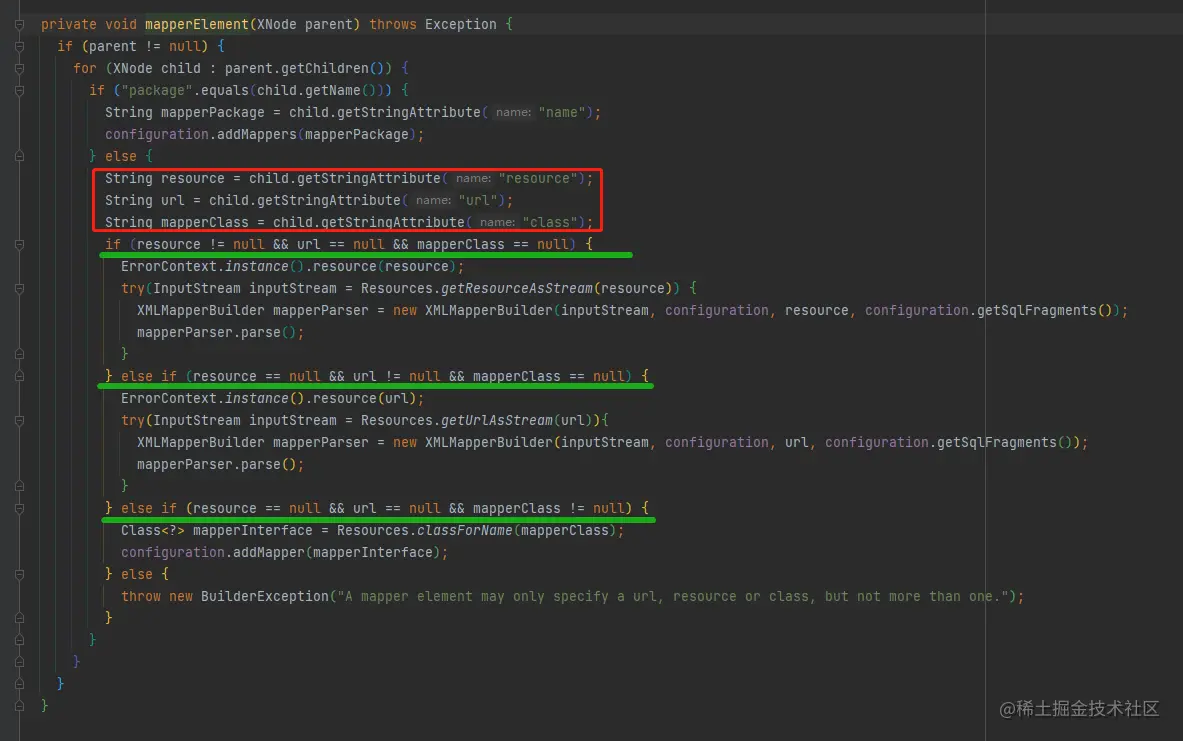The width and height of the screenshot is (1183, 741).
Task: Click the 稀土掘金技术社区 watermark
Action: [x=1078, y=709]
